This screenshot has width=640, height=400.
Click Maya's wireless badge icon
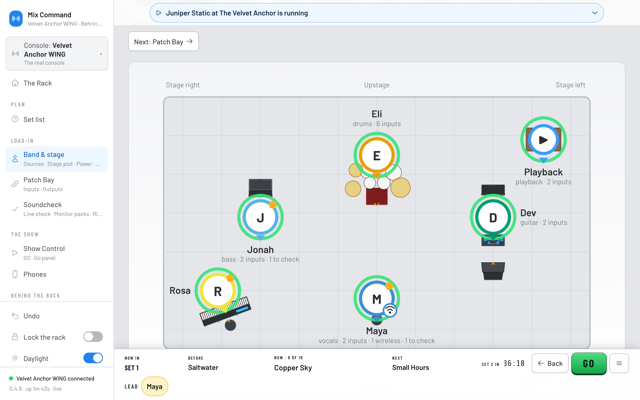click(x=390, y=310)
